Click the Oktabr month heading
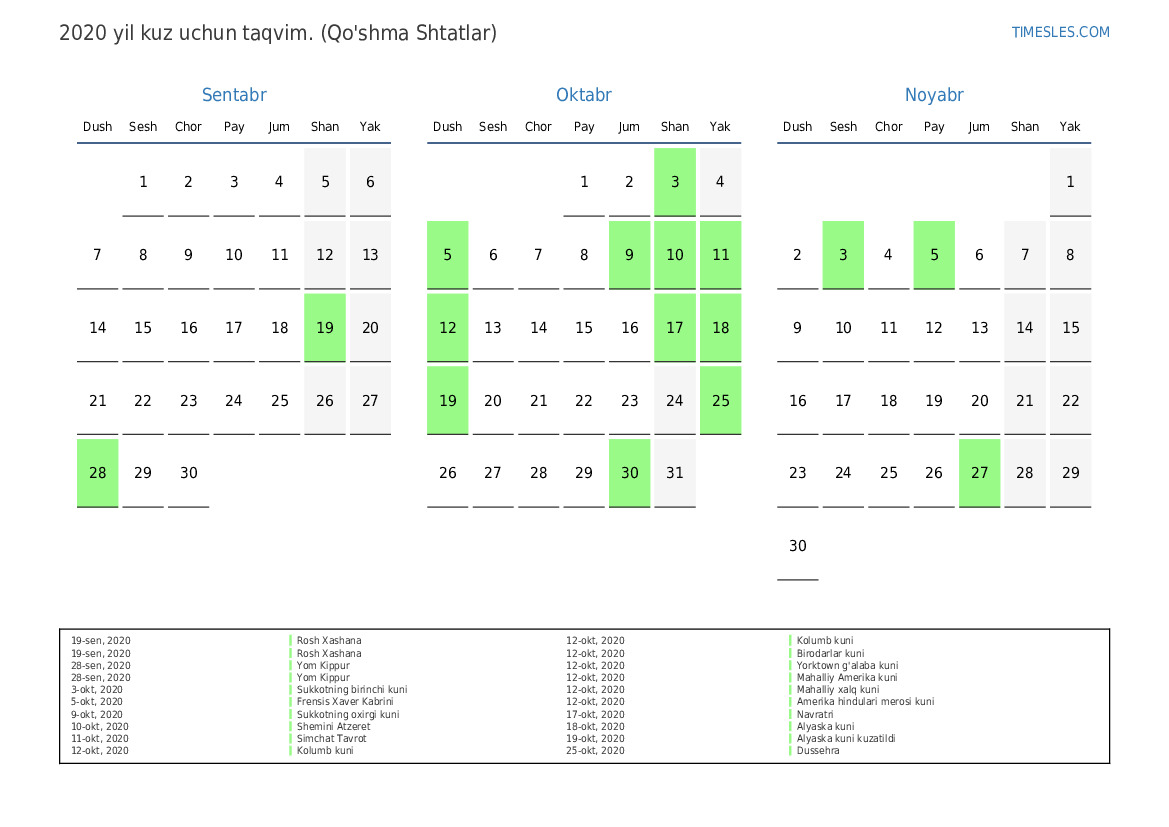1169x827 pixels. coord(584,95)
